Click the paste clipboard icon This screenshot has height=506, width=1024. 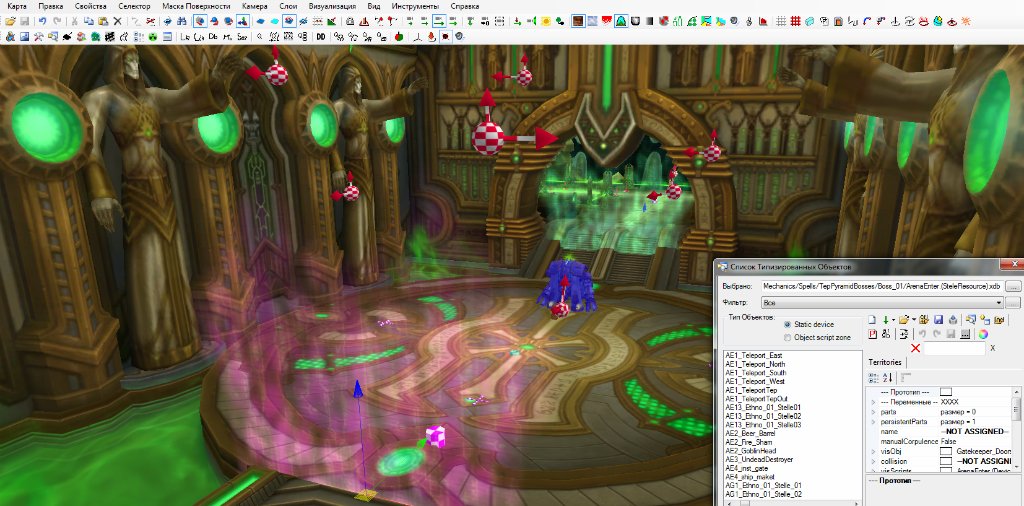click(x=103, y=21)
